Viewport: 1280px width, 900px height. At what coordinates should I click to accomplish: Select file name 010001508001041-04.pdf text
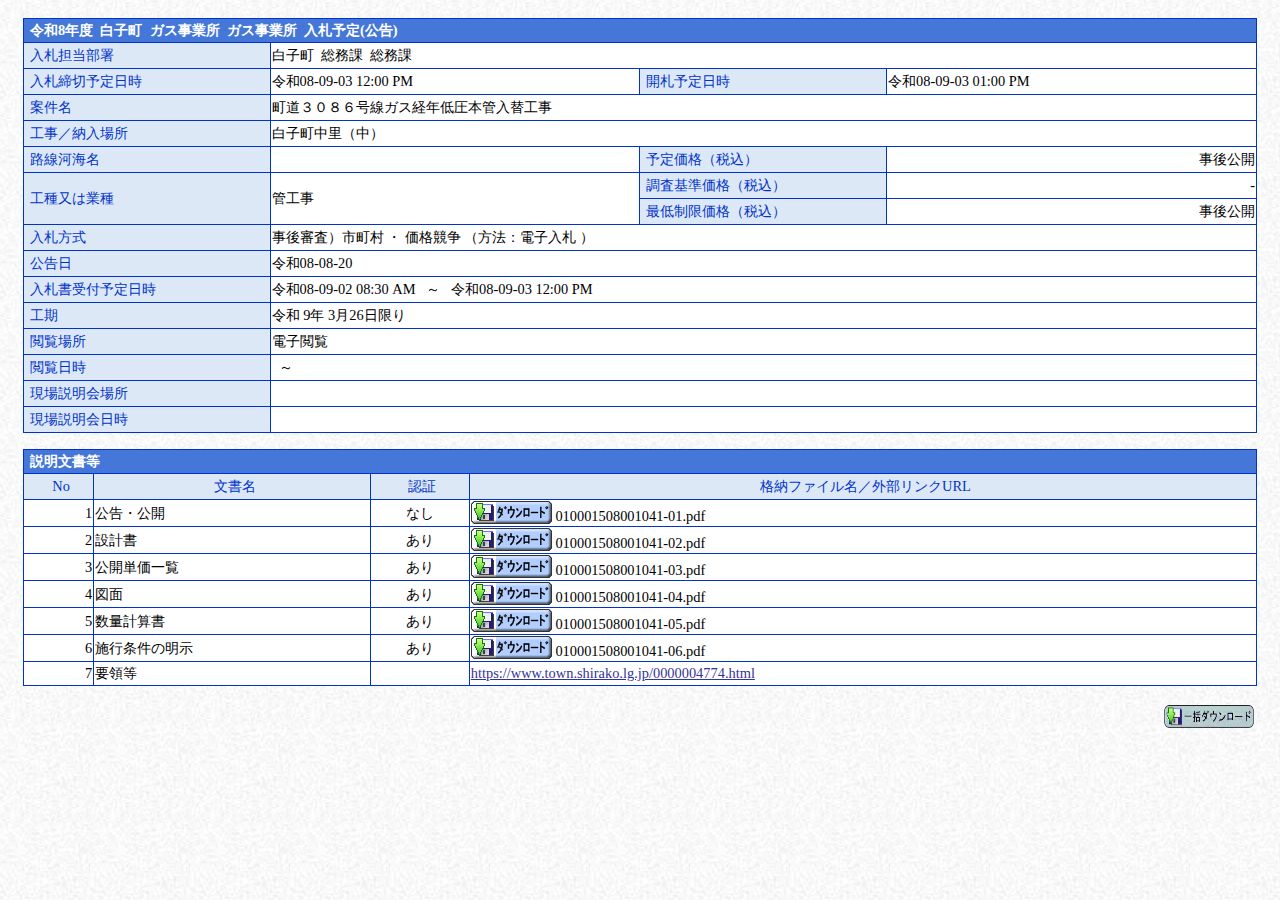(x=630, y=597)
